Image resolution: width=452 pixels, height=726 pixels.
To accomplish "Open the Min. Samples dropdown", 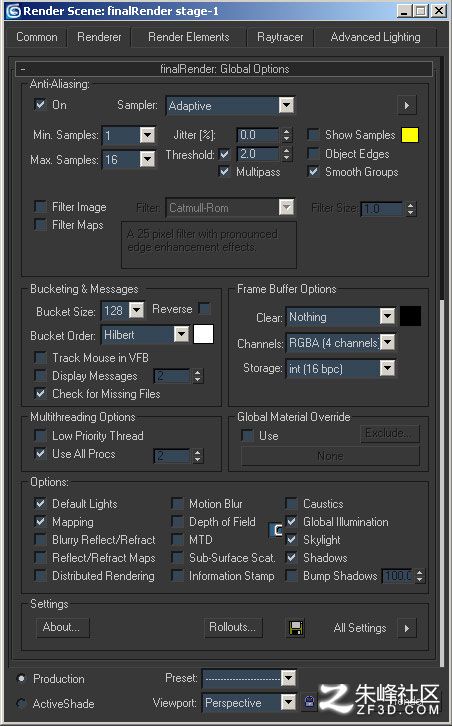I will coord(128,135).
